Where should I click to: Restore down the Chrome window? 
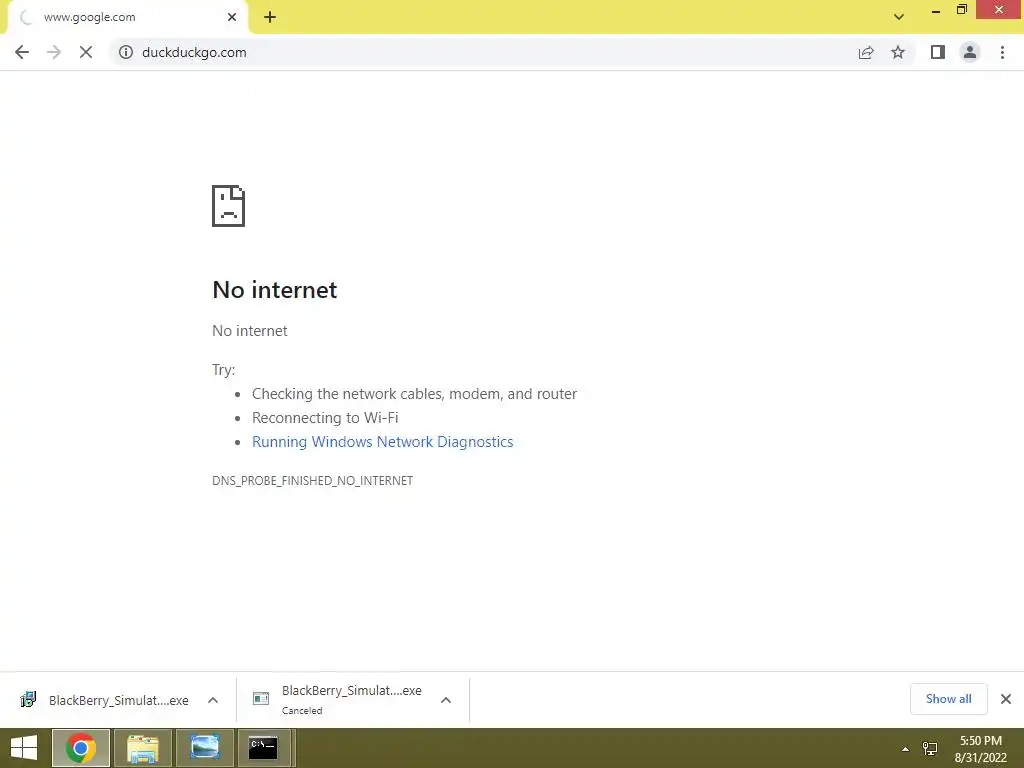point(961,10)
